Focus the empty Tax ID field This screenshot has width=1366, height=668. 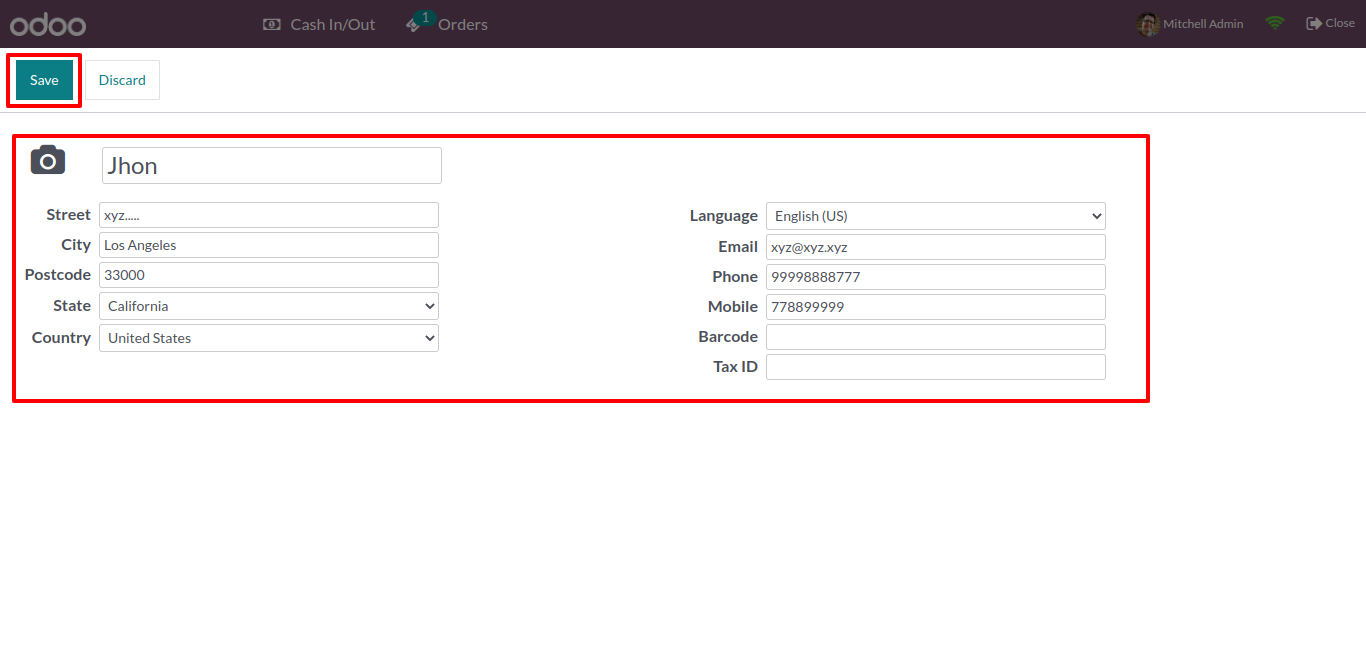click(x=936, y=367)
